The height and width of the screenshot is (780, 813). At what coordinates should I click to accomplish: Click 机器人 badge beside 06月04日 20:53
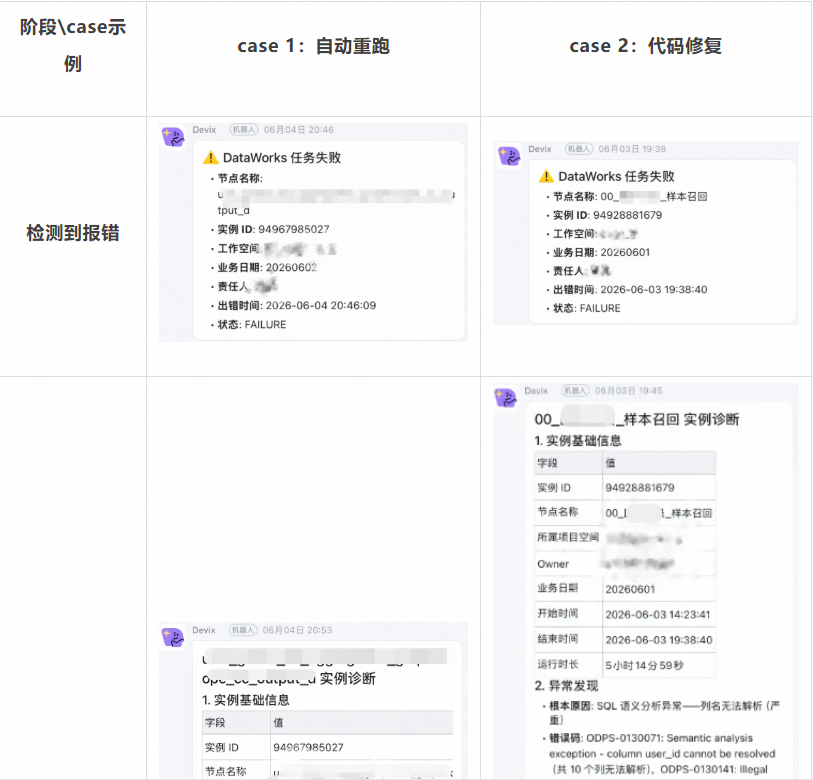[243, 630]
